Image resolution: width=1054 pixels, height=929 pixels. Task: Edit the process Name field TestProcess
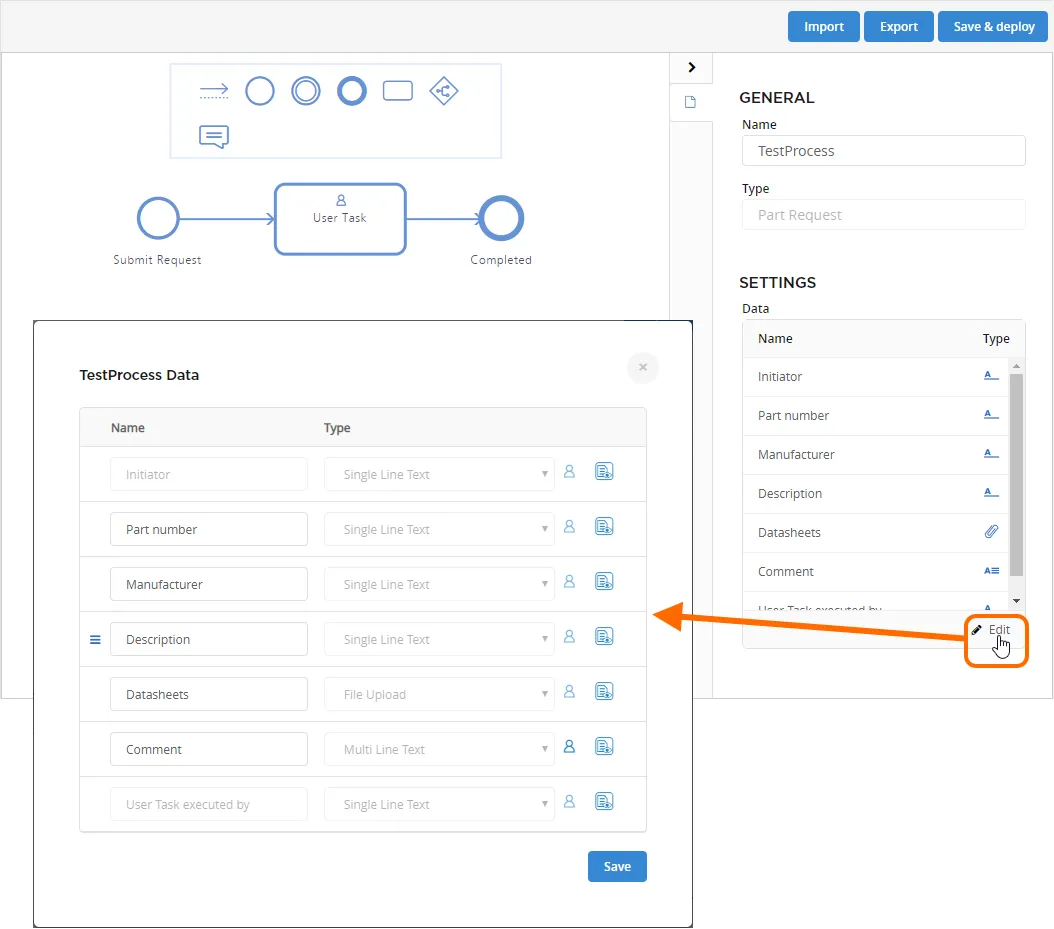point(883,151)
